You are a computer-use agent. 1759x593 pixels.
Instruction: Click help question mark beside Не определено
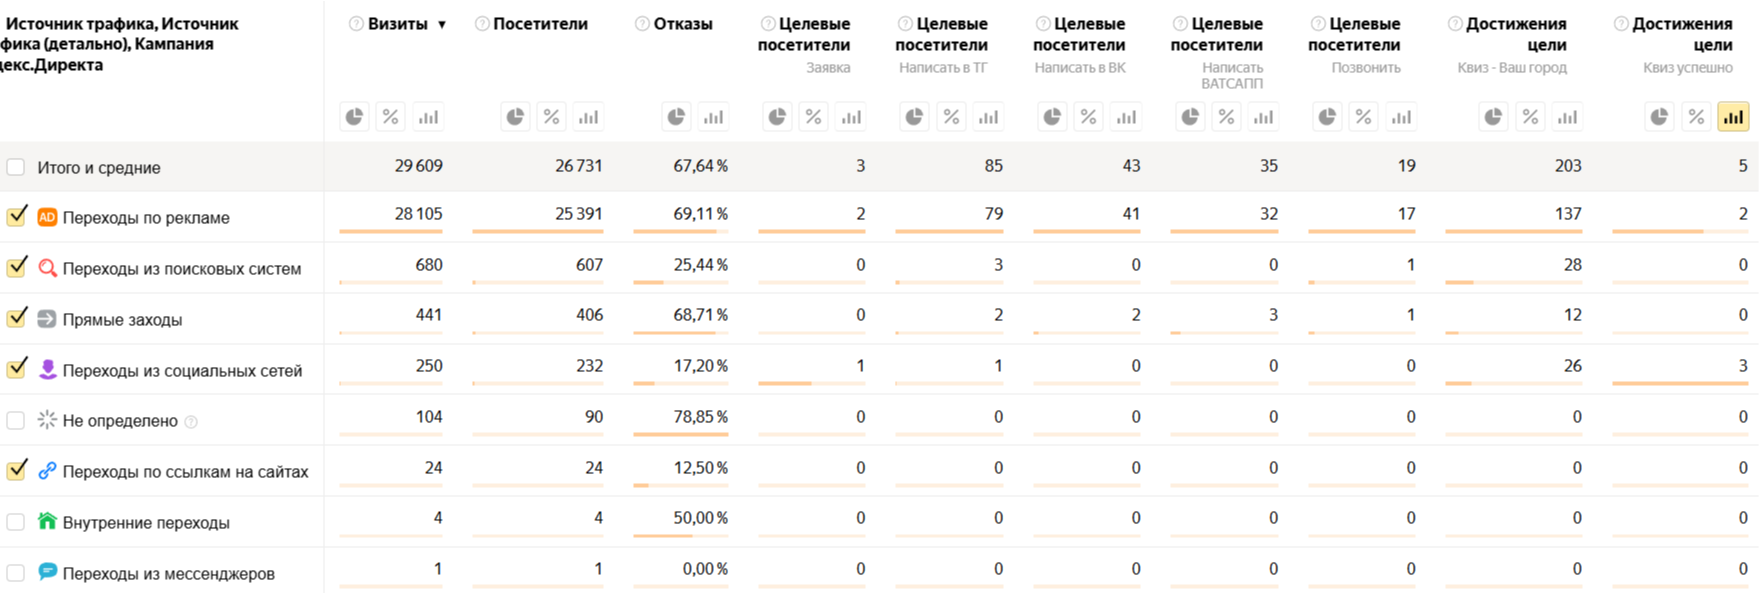[x=191, y=422]
